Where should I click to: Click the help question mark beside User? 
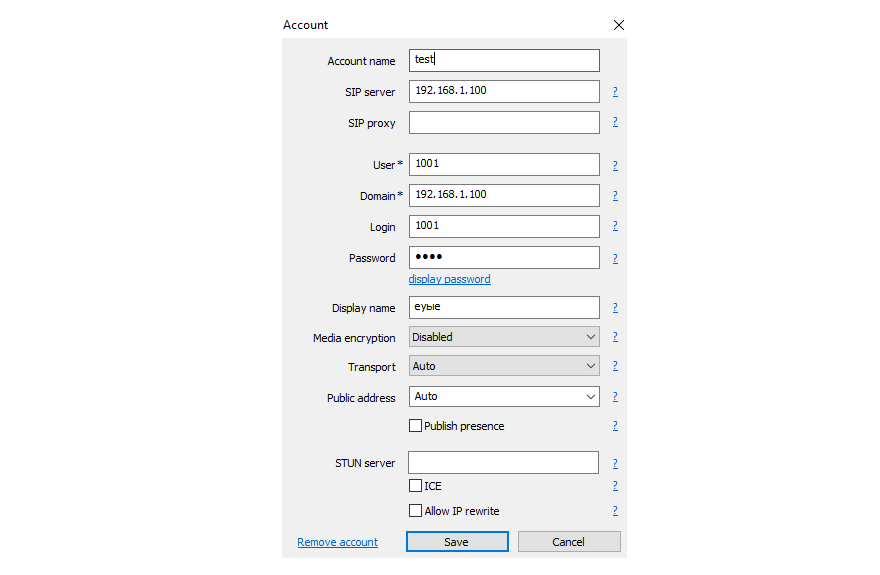pos(615,165)
